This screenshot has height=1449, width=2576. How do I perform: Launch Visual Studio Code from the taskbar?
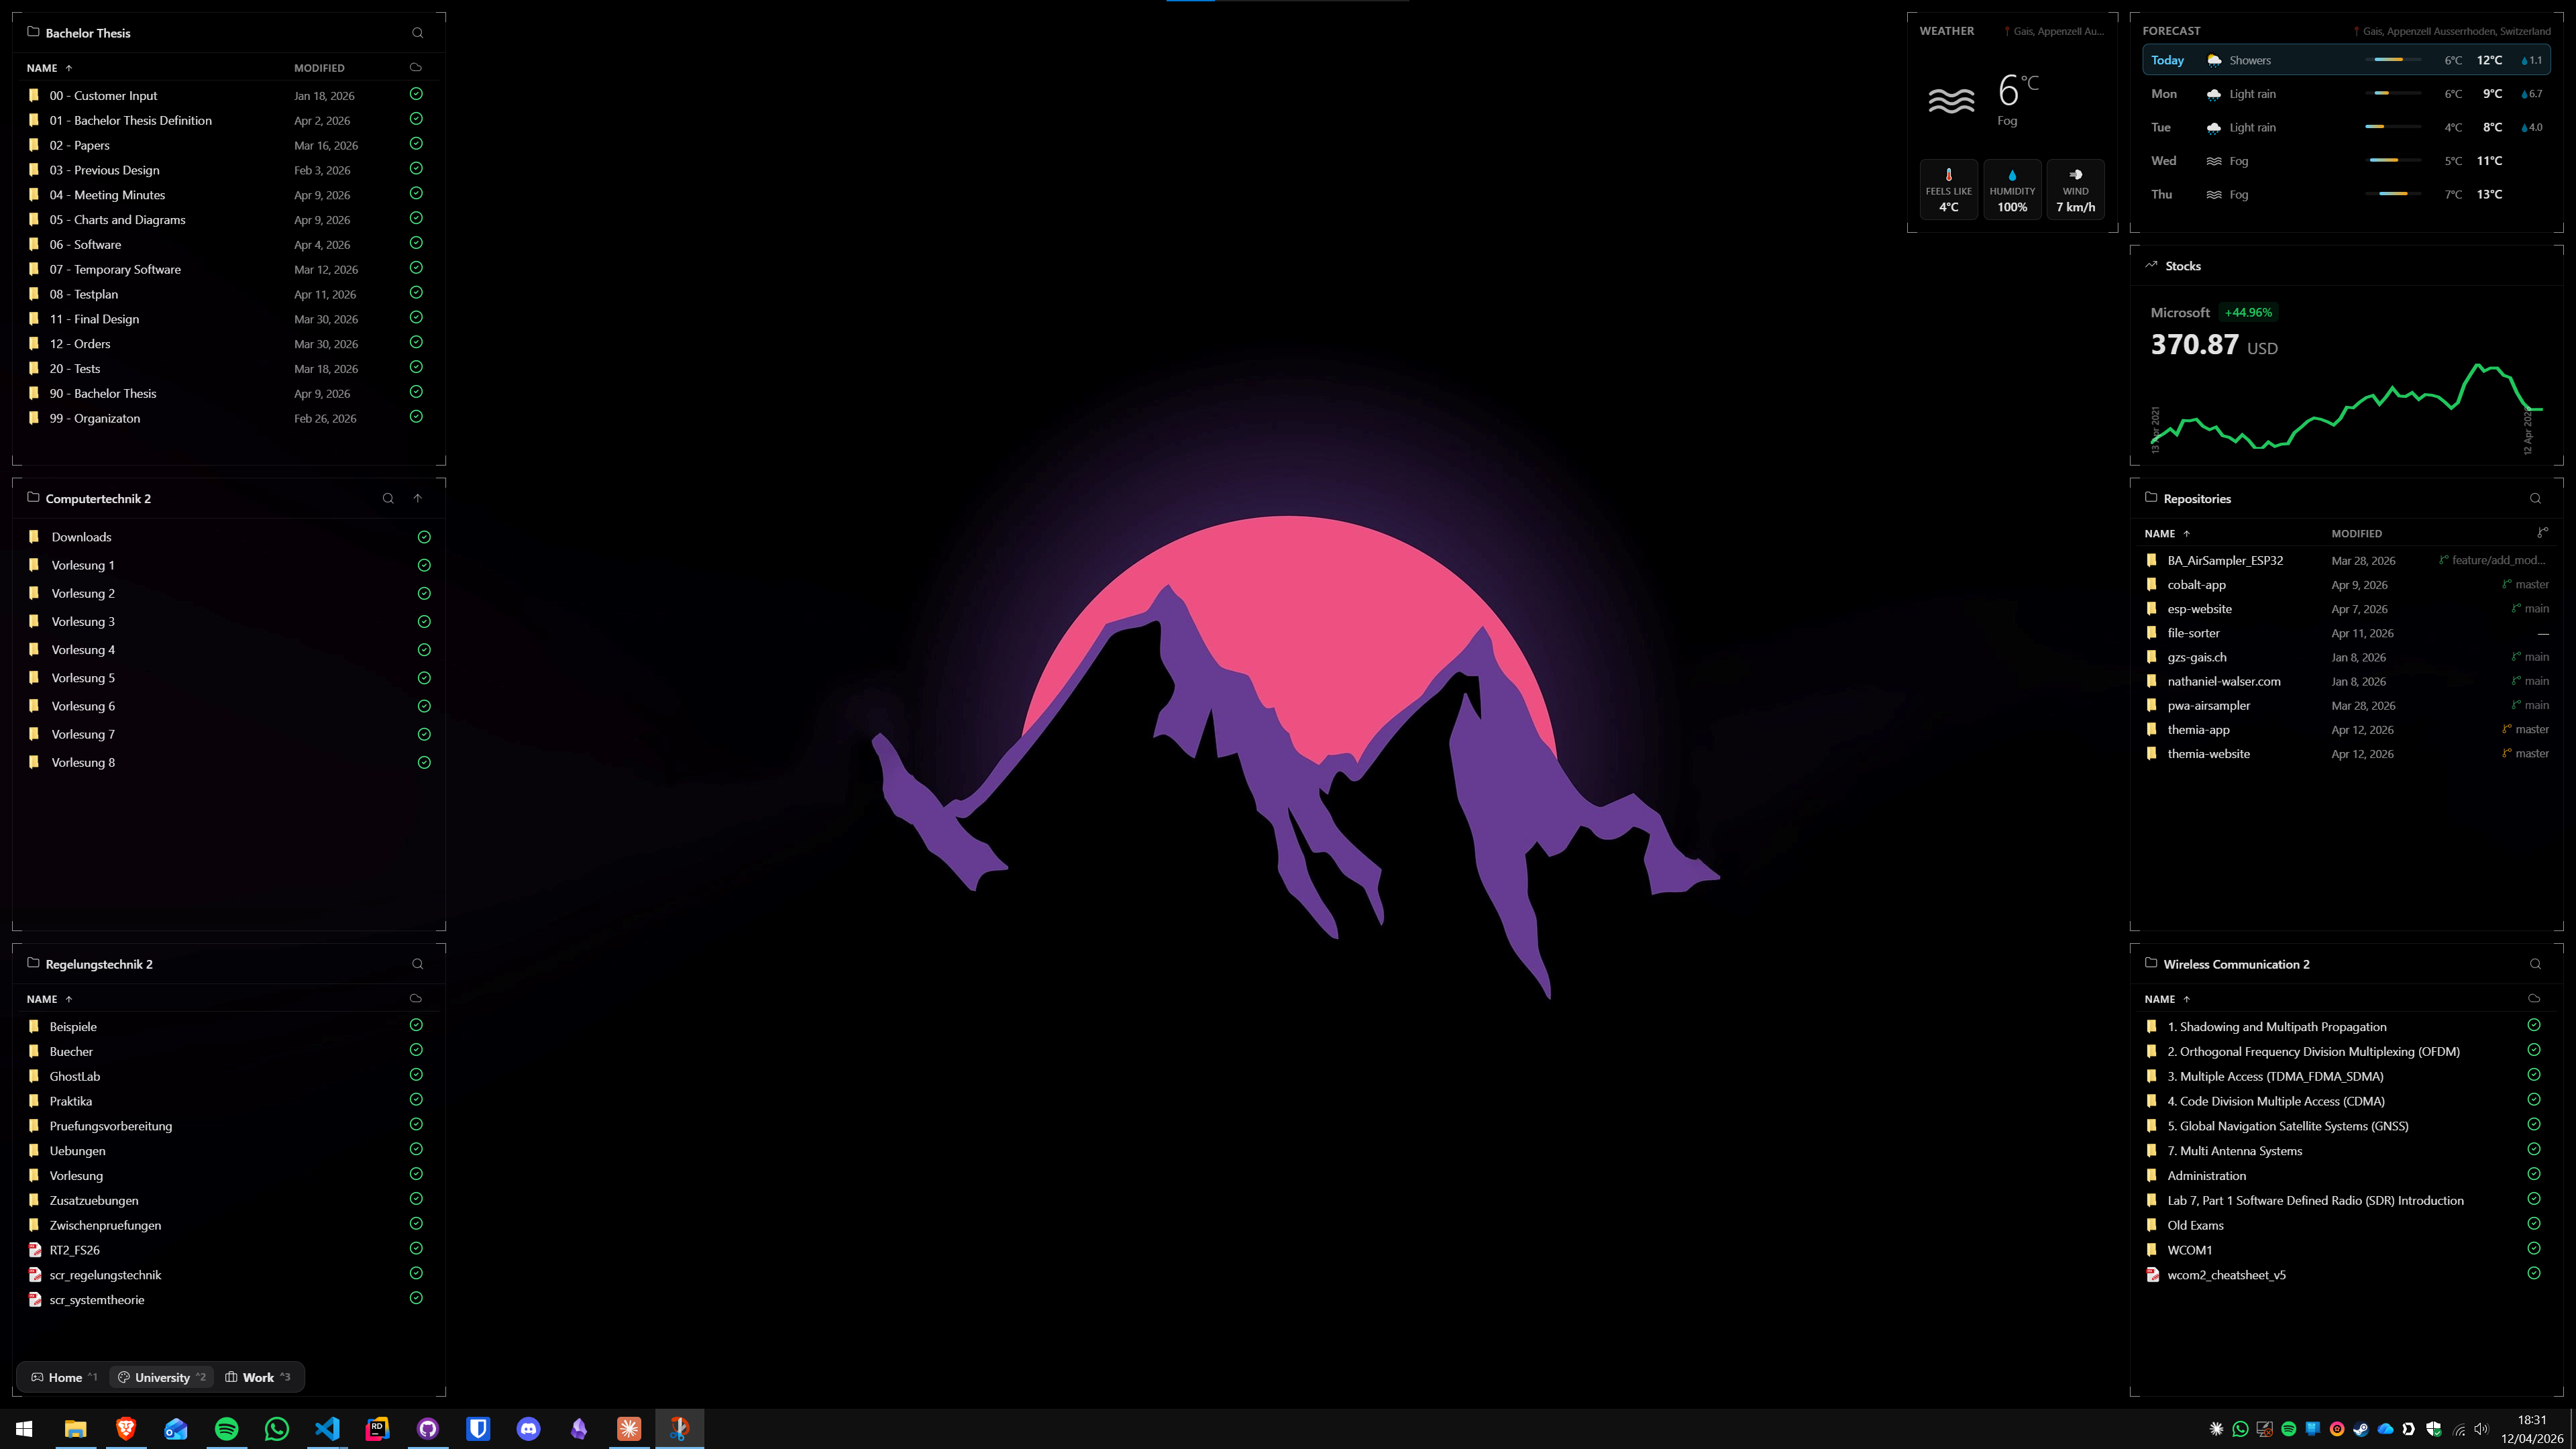point(327,1428)
